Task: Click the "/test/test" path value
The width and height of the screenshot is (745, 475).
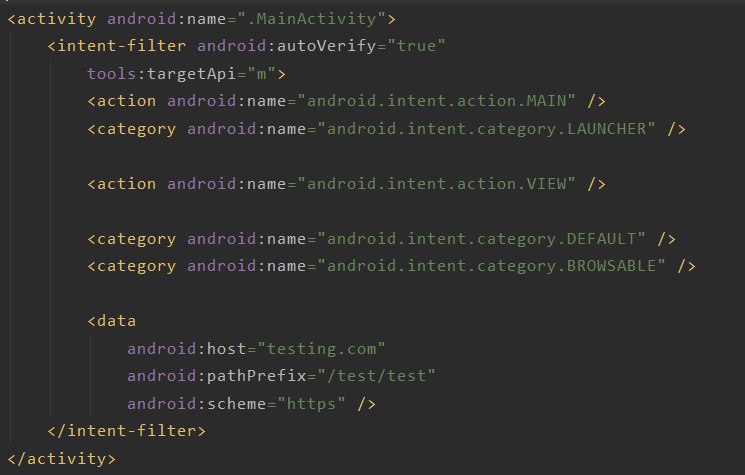Action: 376,376
